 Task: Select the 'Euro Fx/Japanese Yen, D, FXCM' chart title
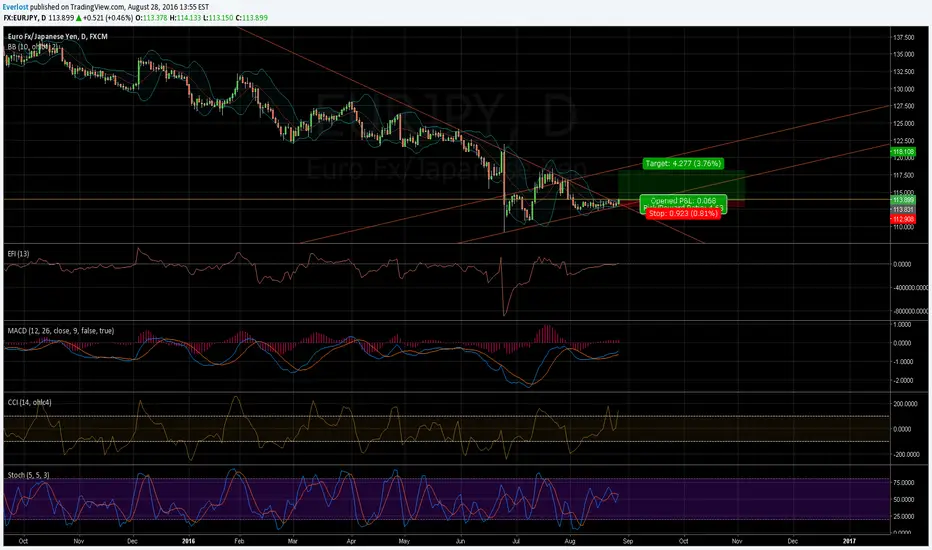click(x=58, y=36)
